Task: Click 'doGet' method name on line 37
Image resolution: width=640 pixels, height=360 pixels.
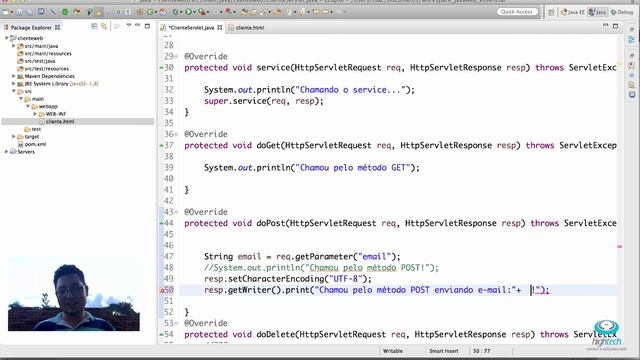Action: 268,146
